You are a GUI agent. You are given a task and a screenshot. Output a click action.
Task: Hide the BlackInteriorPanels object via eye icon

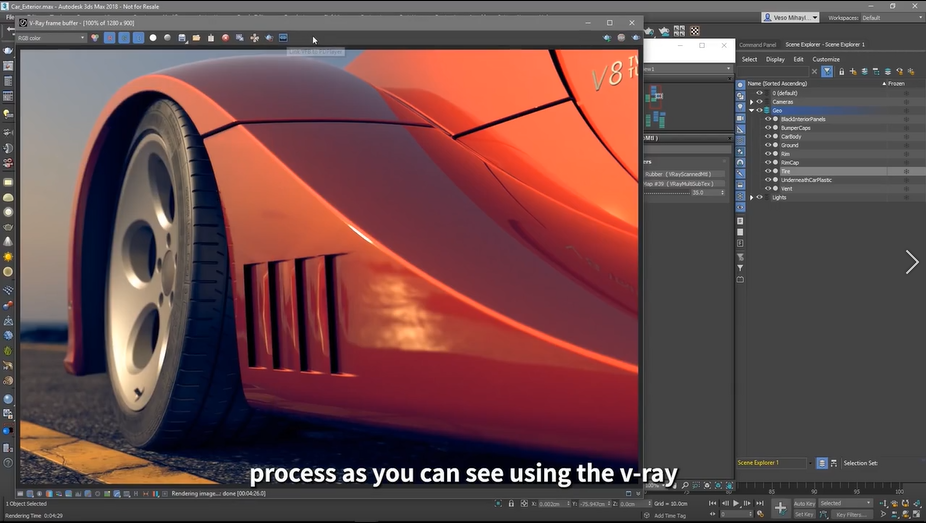click(x=768, y=119)
